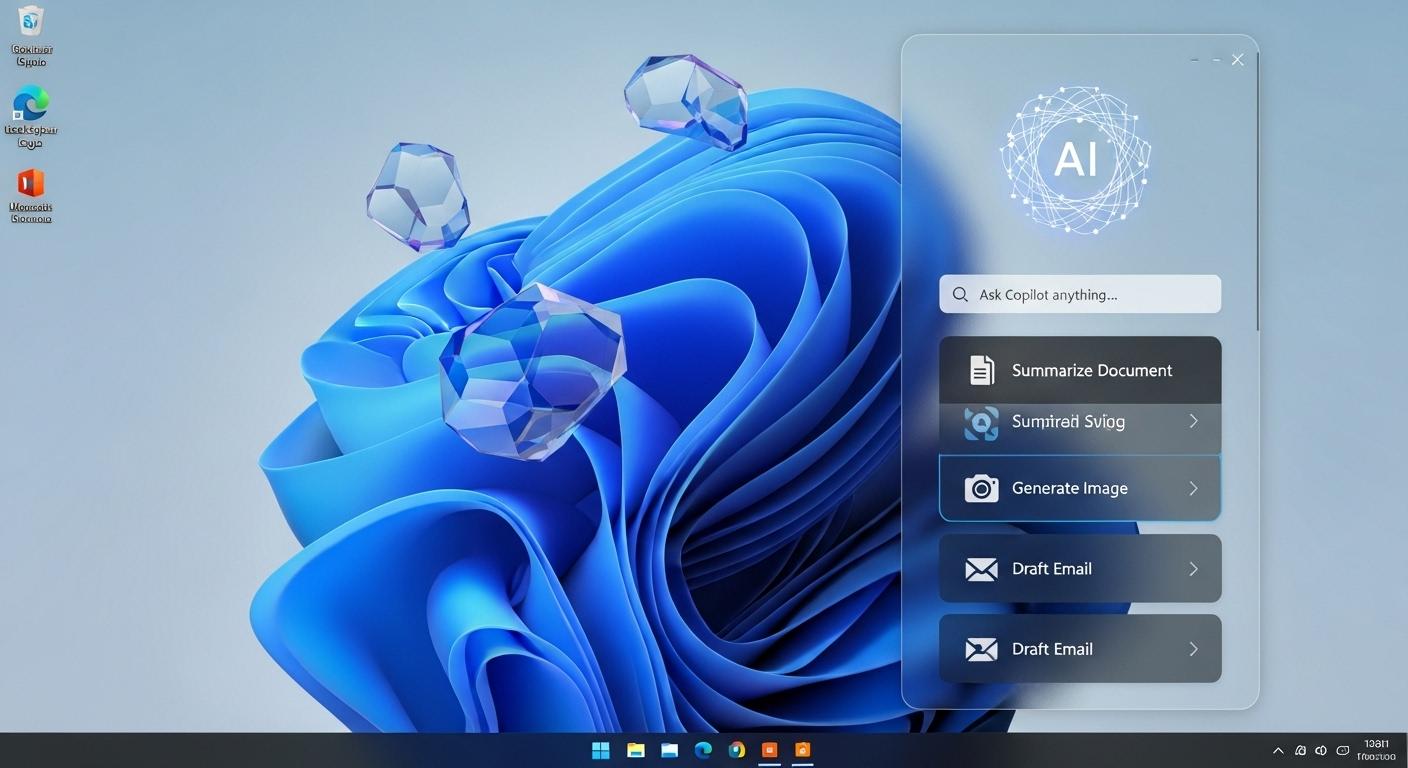1408x768 pixels.
Task: Launch Chrome from the taskbar
Action: coord(737,749)
